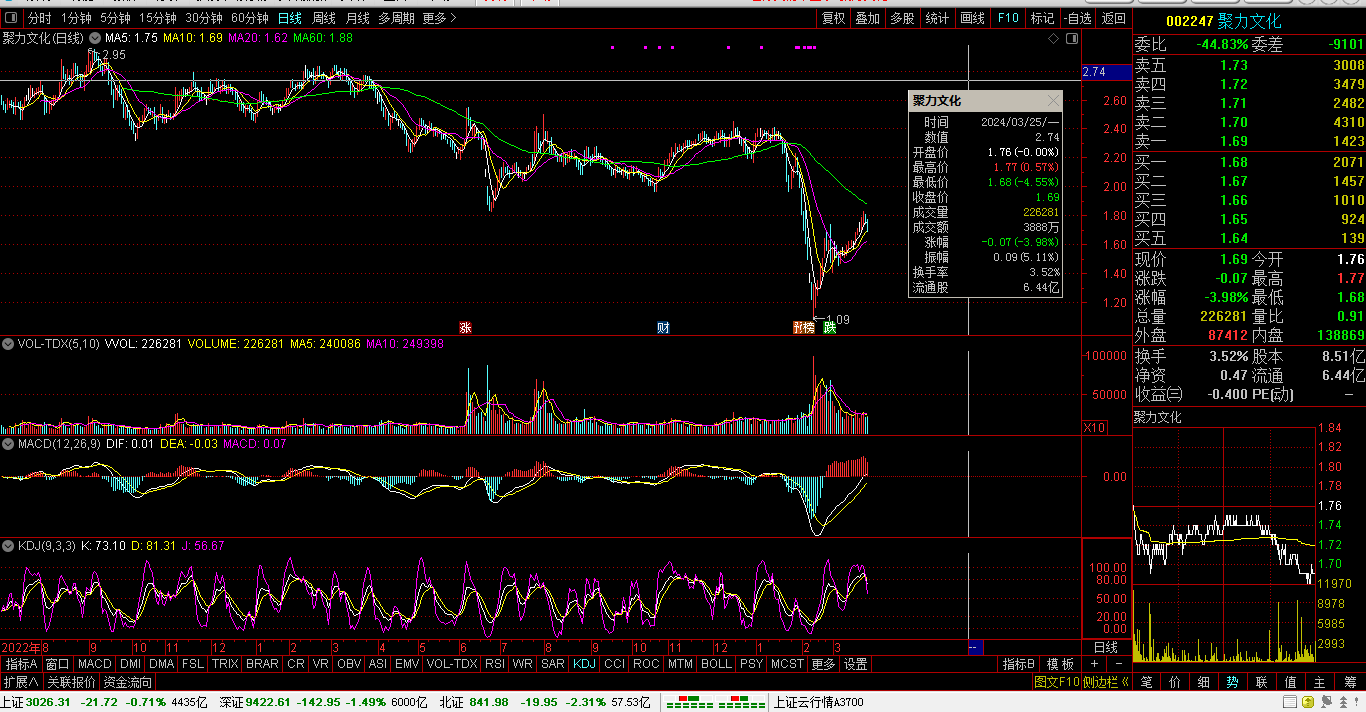Select the 势 trend tab in sidebar
Screen dimensions: 1366x712
(1233, 682)
